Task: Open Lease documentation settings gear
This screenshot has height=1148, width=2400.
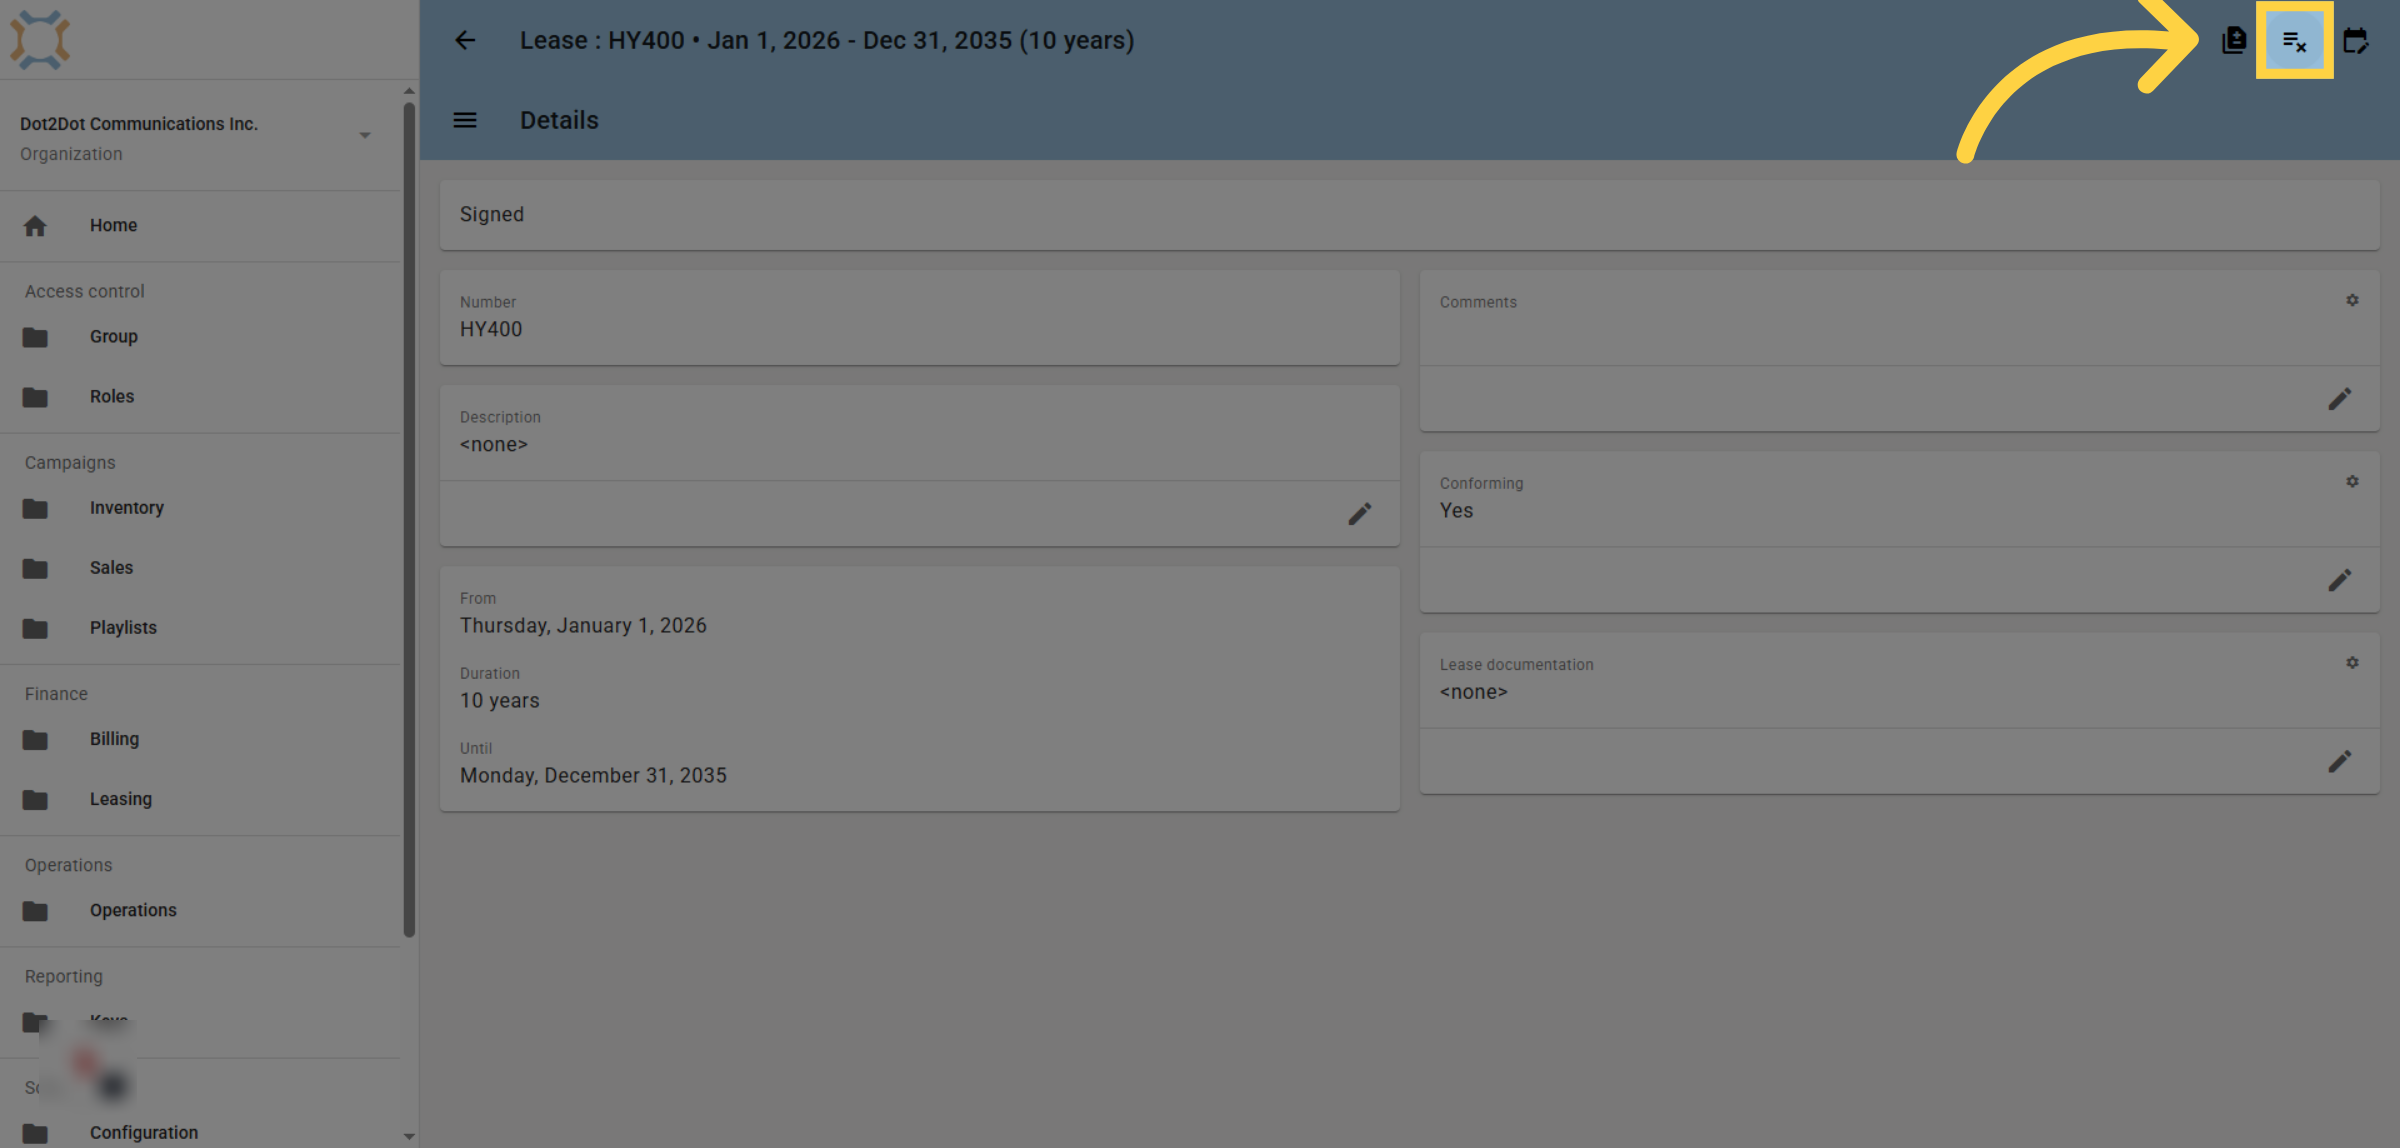Action: pyautogui.click(x=2352, y=662)
